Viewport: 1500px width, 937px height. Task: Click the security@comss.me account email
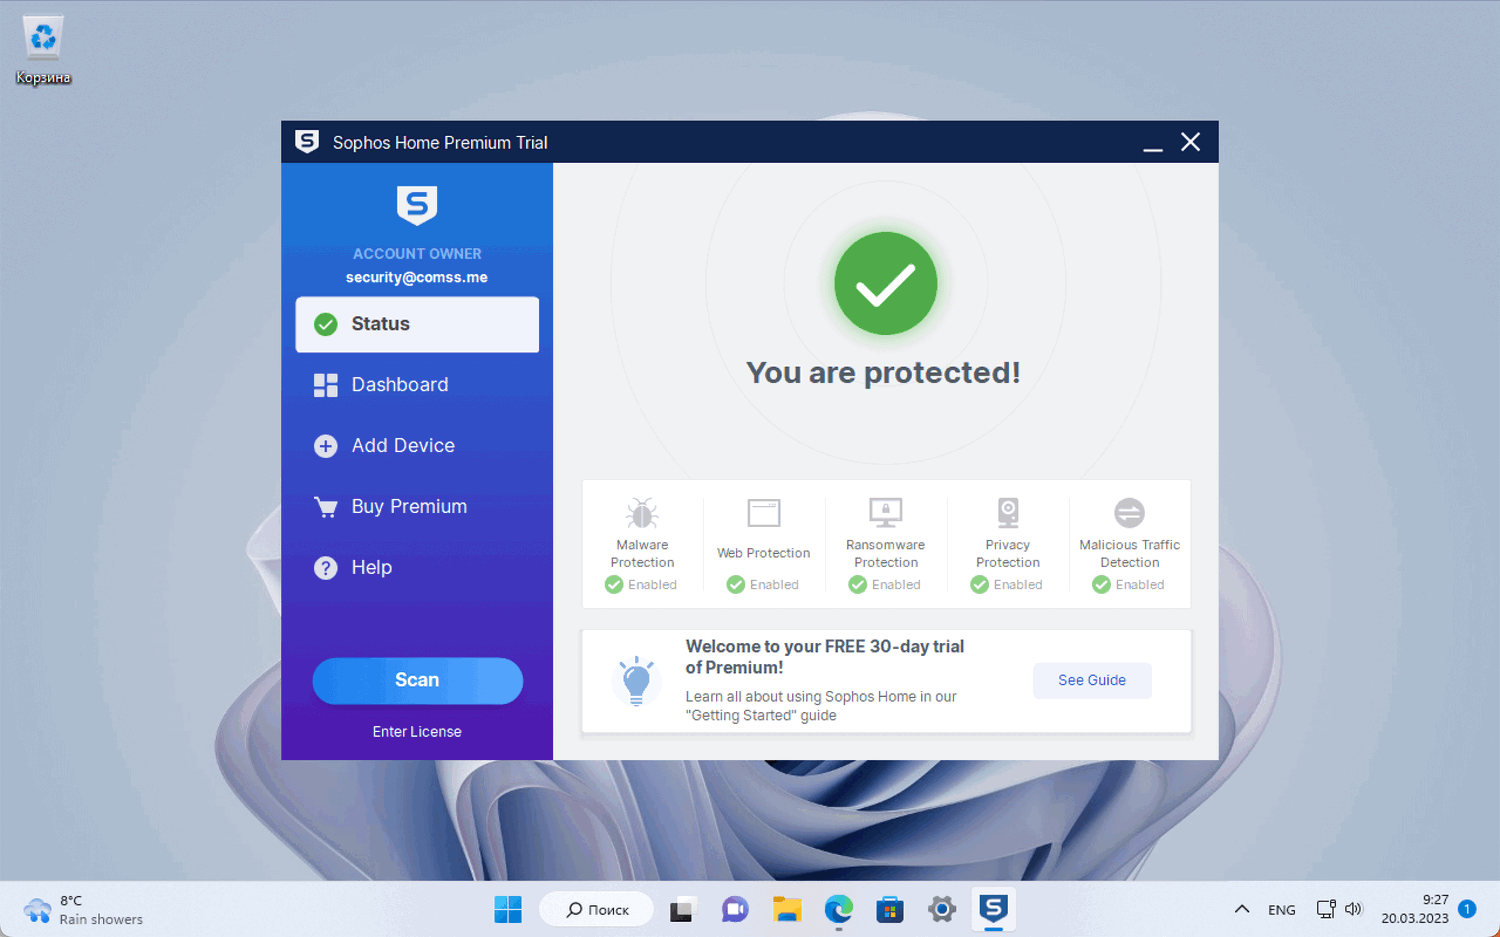(417, 278)
